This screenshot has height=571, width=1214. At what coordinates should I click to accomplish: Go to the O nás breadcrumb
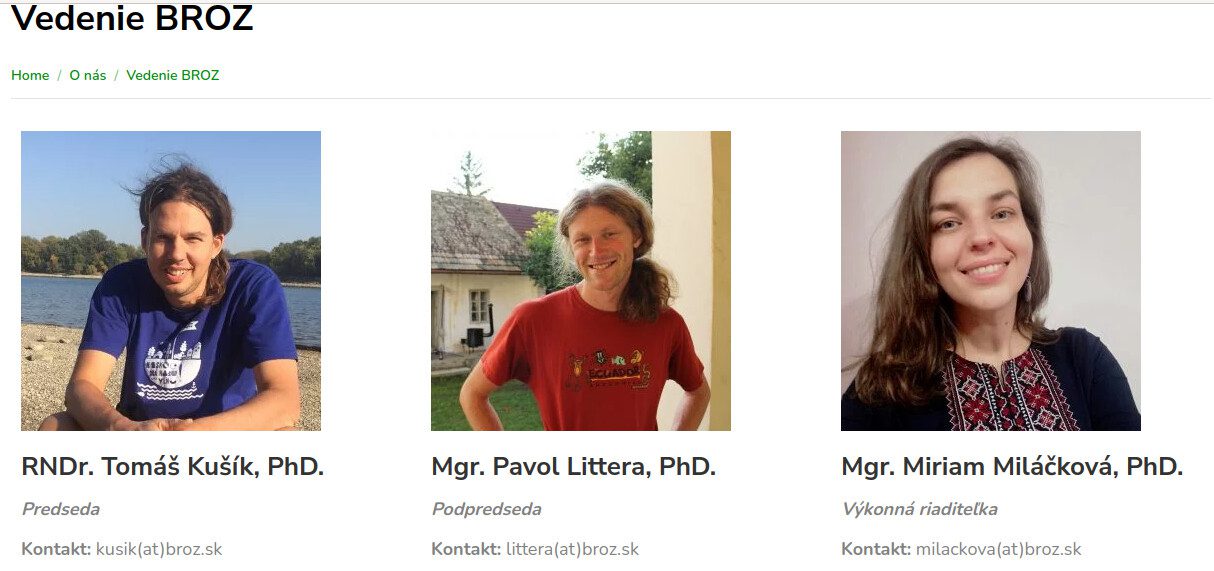(88, 75)
